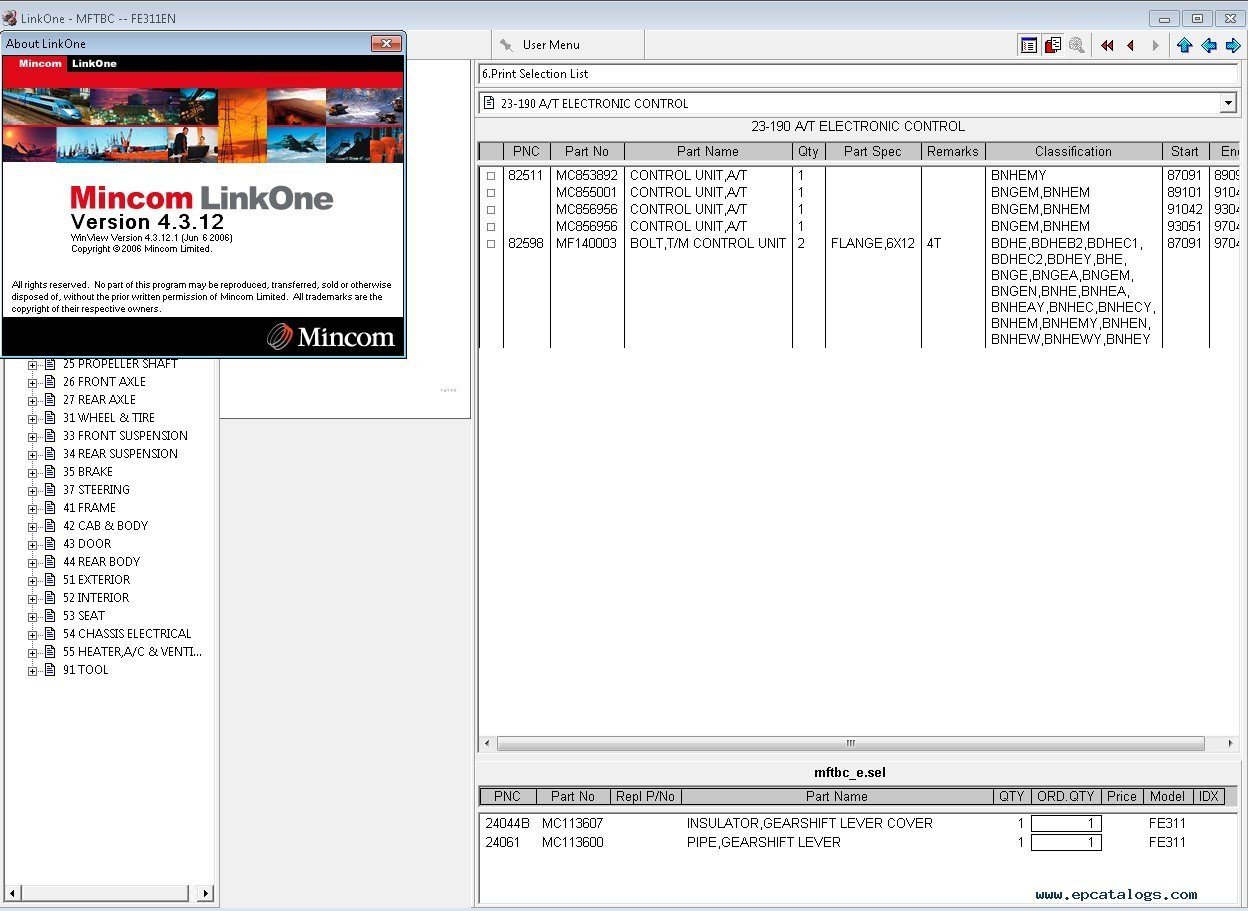Select BOLT,T/M CONTROL UNIT part name
This screenshot has height=911, width=1248.
pyautogui.click(x=708, y=244)
